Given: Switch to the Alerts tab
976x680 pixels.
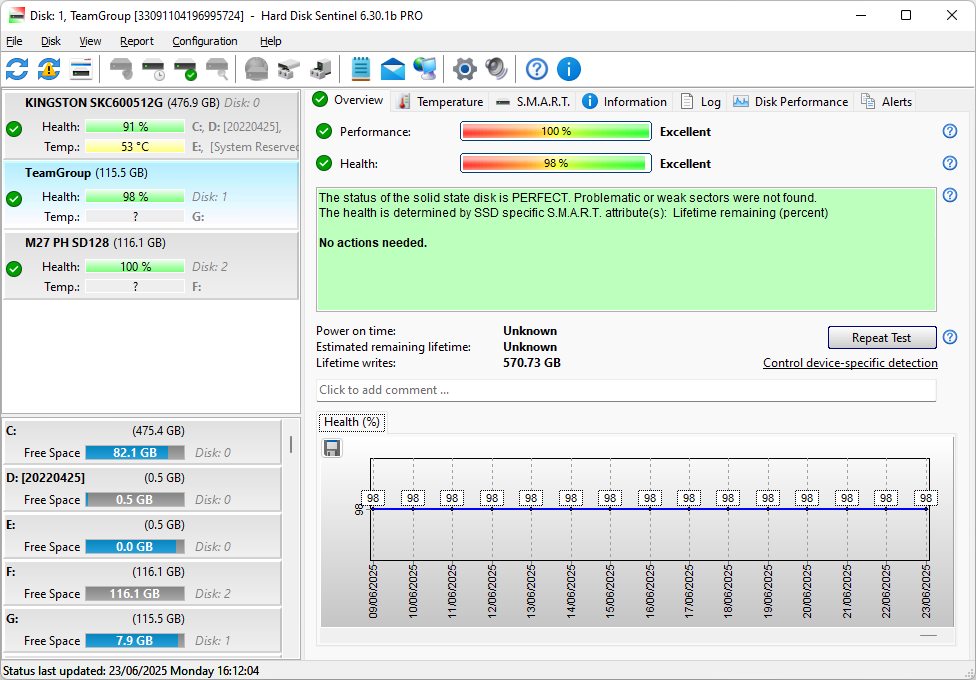Looking at the screenshot, I should 886,102.
